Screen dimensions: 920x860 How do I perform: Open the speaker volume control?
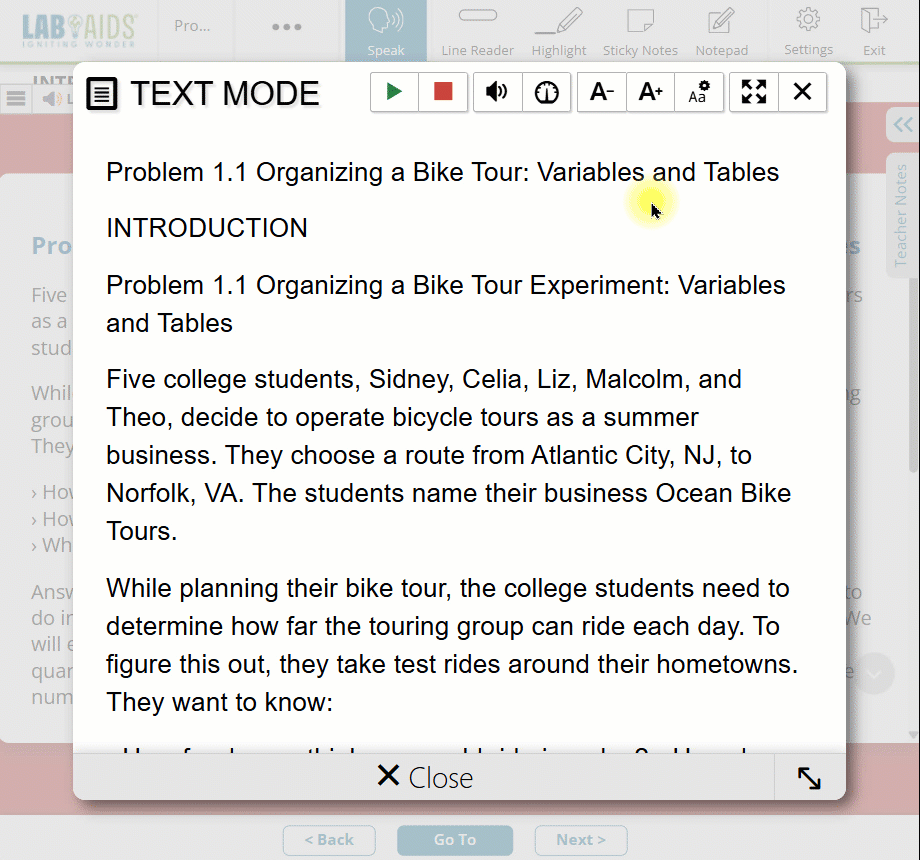[x=497, y=92]
